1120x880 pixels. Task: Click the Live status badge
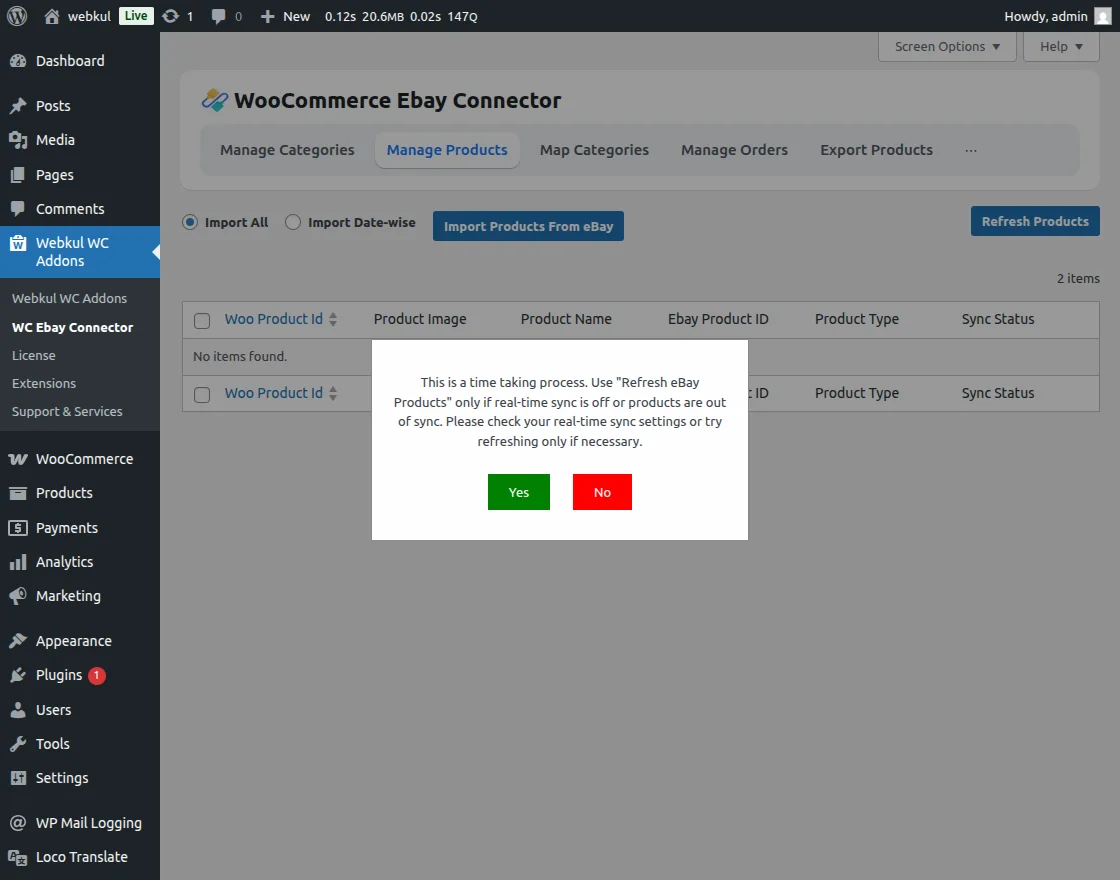136,16
